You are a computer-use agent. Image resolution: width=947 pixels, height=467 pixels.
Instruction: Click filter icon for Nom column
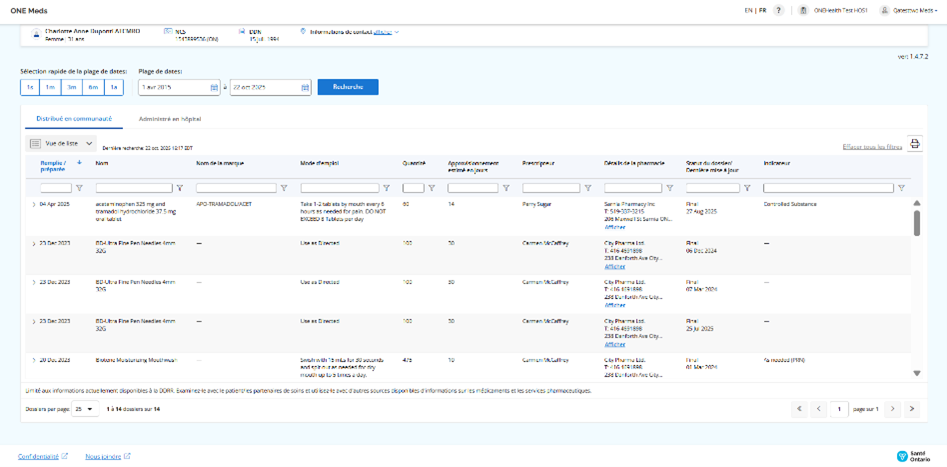pyautogui.click(x=180, y=188)
